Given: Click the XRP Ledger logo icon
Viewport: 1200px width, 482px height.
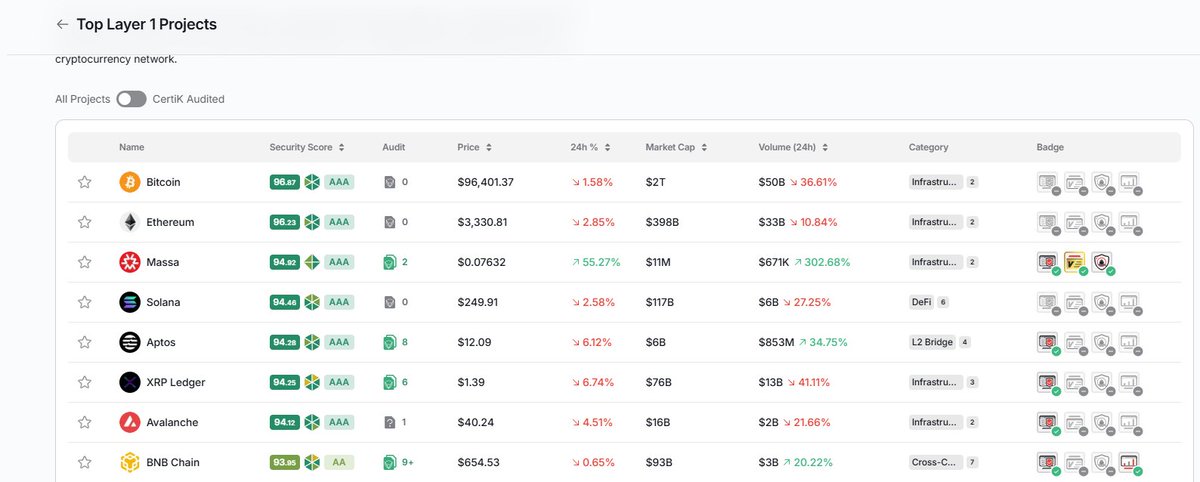Looking at the screenshot, I should click(129, 382).
